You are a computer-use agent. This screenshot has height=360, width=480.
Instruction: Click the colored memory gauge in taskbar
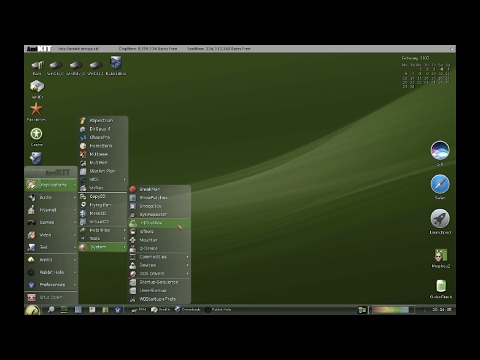coord(393,310)
